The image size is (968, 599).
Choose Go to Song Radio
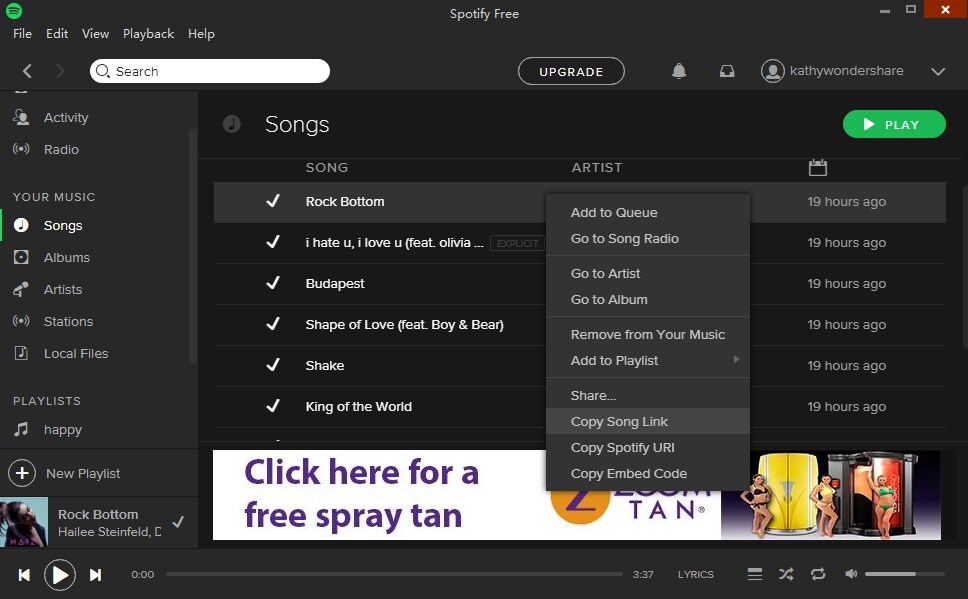(648, 238)
